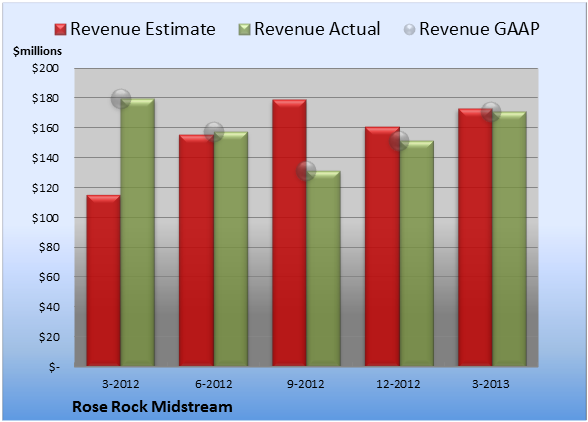Select the red estimate bar for 12-2012
Viewport: 588px width, 422px height.
tap(382, 246)
